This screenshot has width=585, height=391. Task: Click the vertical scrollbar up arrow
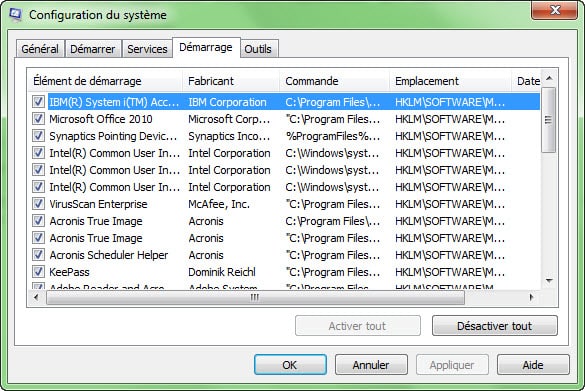[x=549, y=78]
